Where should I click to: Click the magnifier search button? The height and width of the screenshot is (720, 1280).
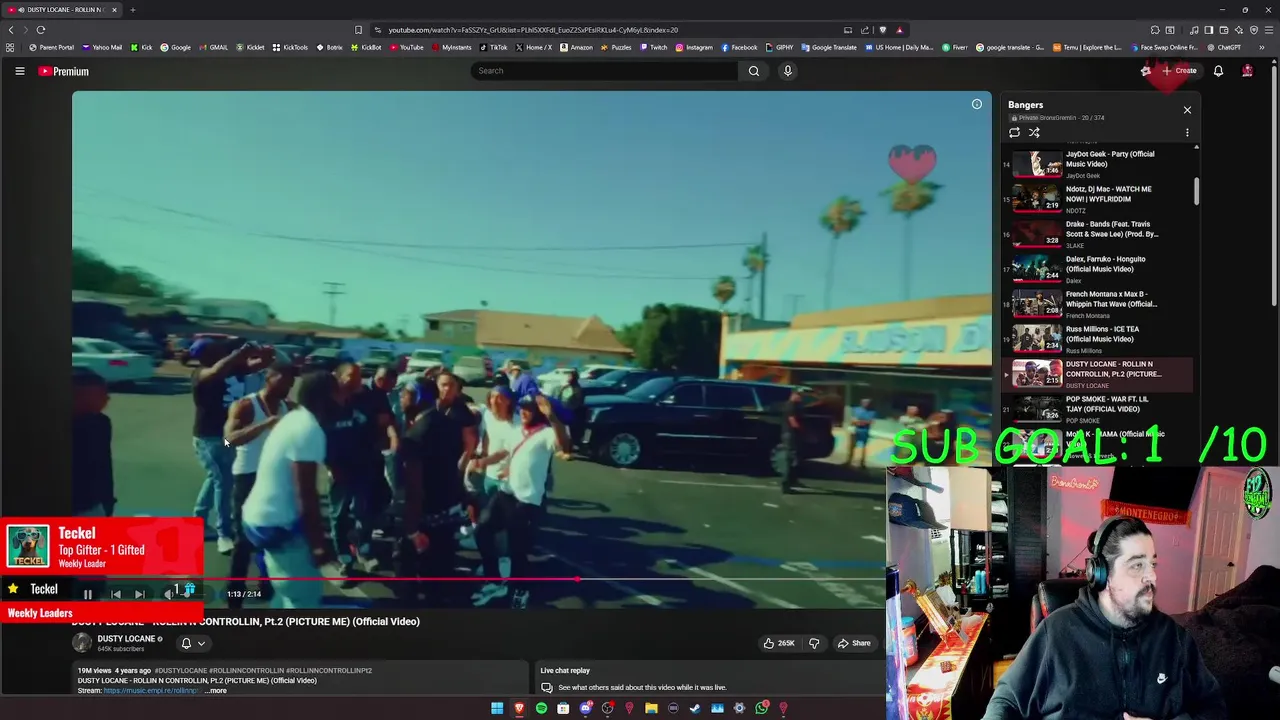[x=754, y=71]
